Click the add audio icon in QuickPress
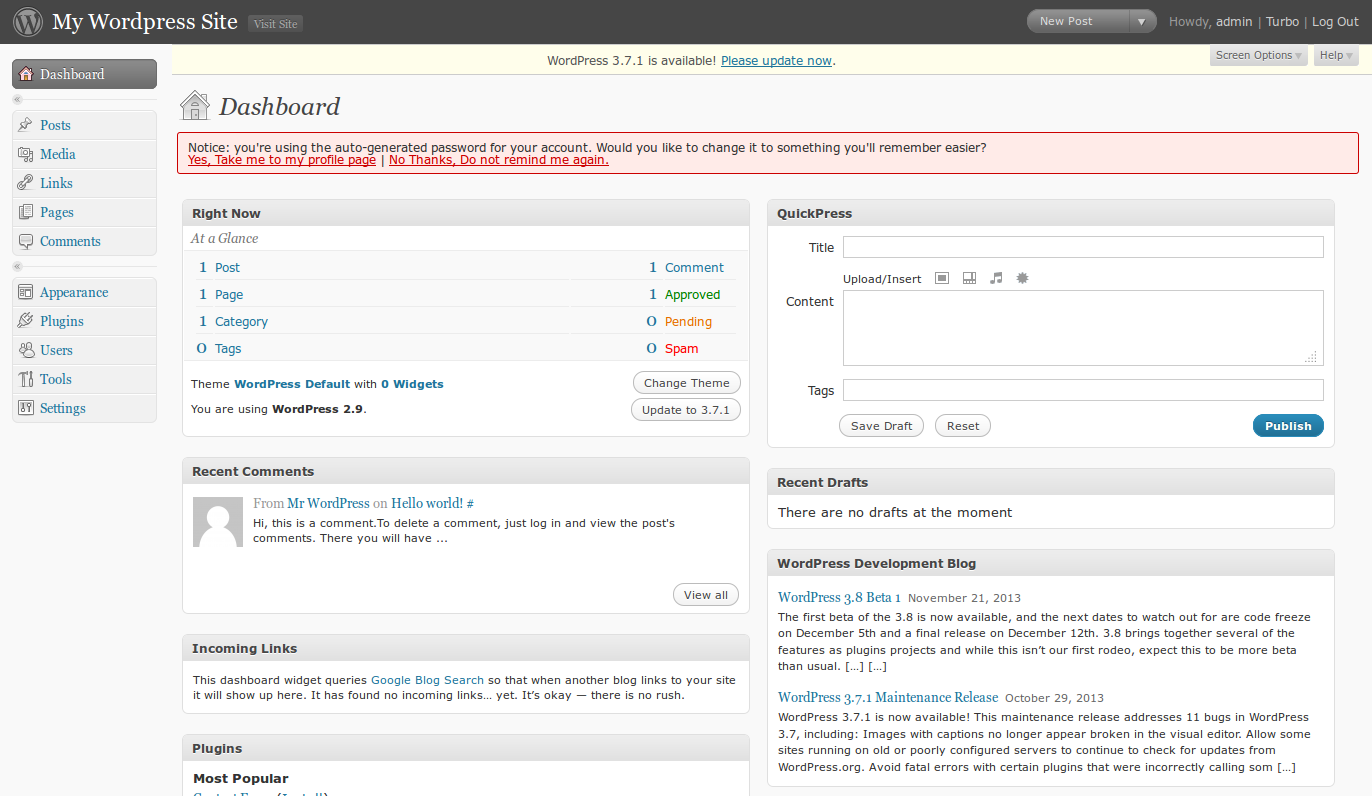1372x796 pixels. coord(995,279)
